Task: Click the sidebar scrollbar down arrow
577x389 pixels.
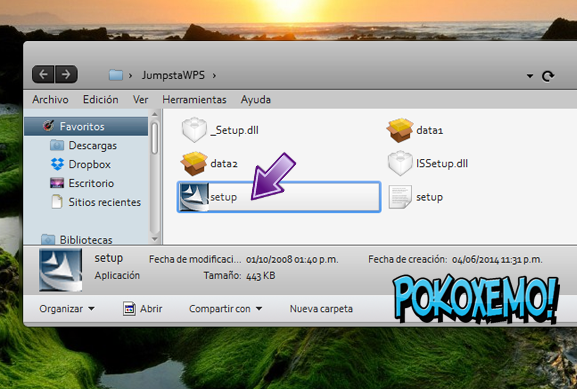Action: (x=155, y=239)
